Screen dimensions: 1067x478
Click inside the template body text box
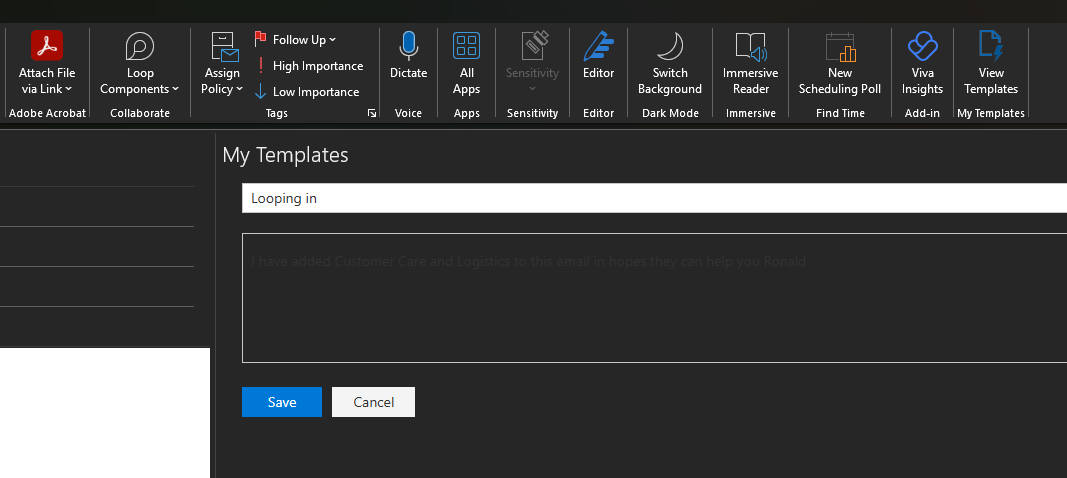click(654, 298)
